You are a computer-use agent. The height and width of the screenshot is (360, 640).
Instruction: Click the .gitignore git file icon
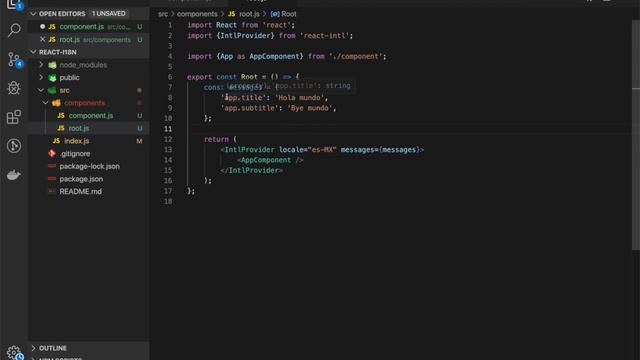click(x=52, y=153)
